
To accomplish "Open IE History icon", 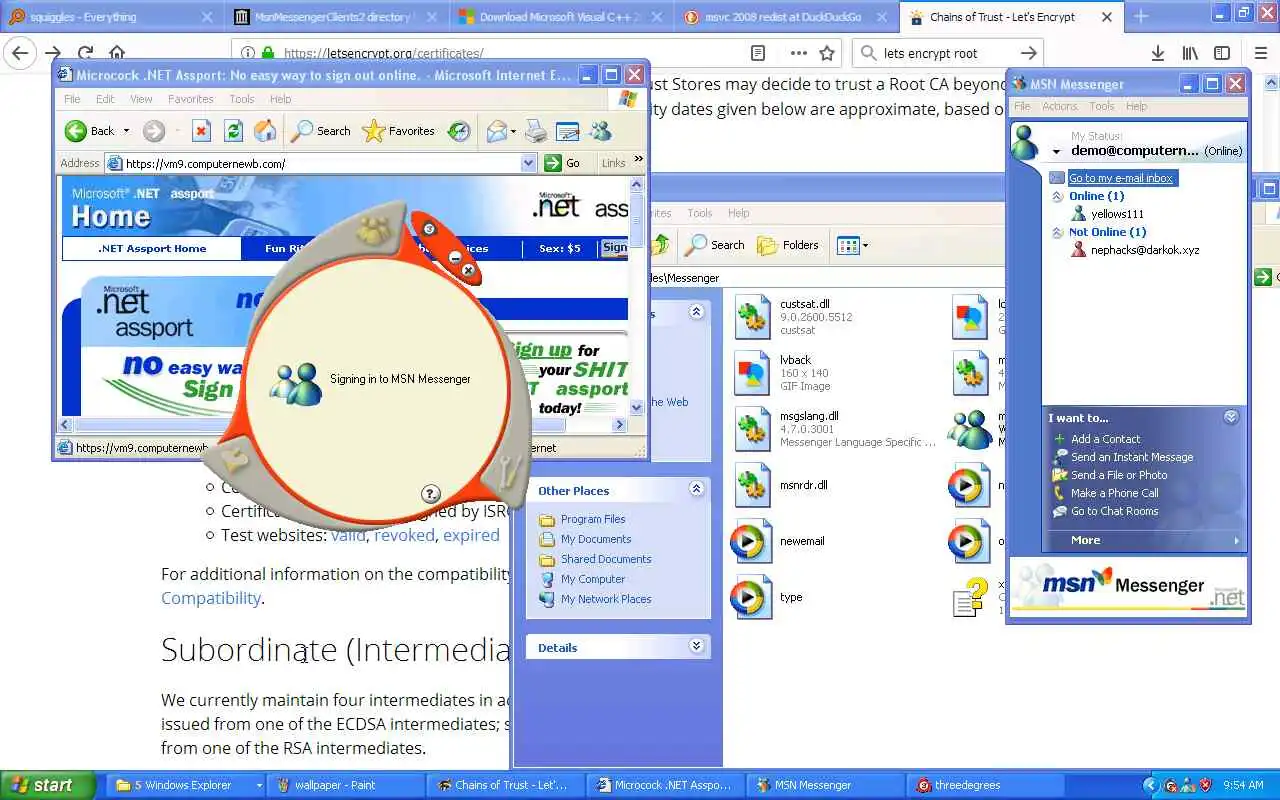I will point(458,131).
